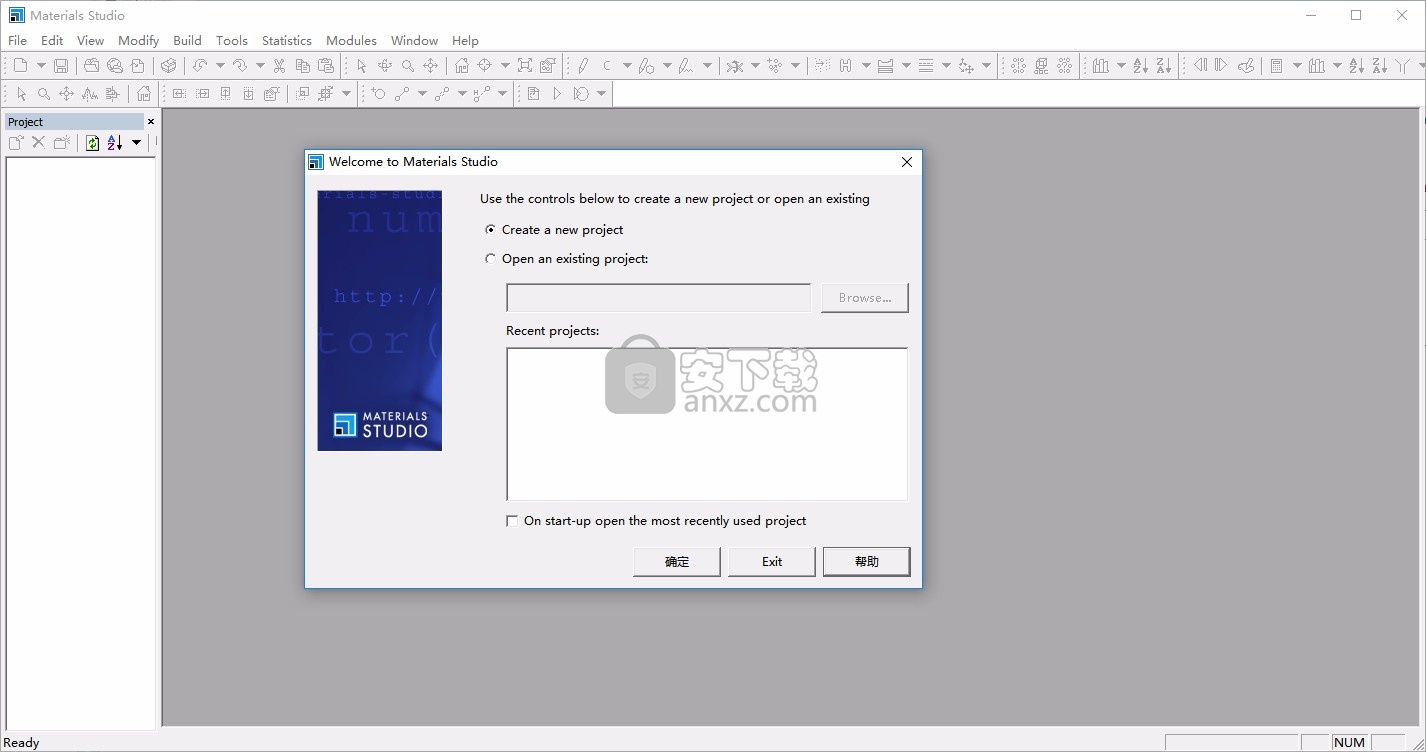Click the Browse... button
The height and width of the screenshot is (752, 1426).
pos(865,298)
